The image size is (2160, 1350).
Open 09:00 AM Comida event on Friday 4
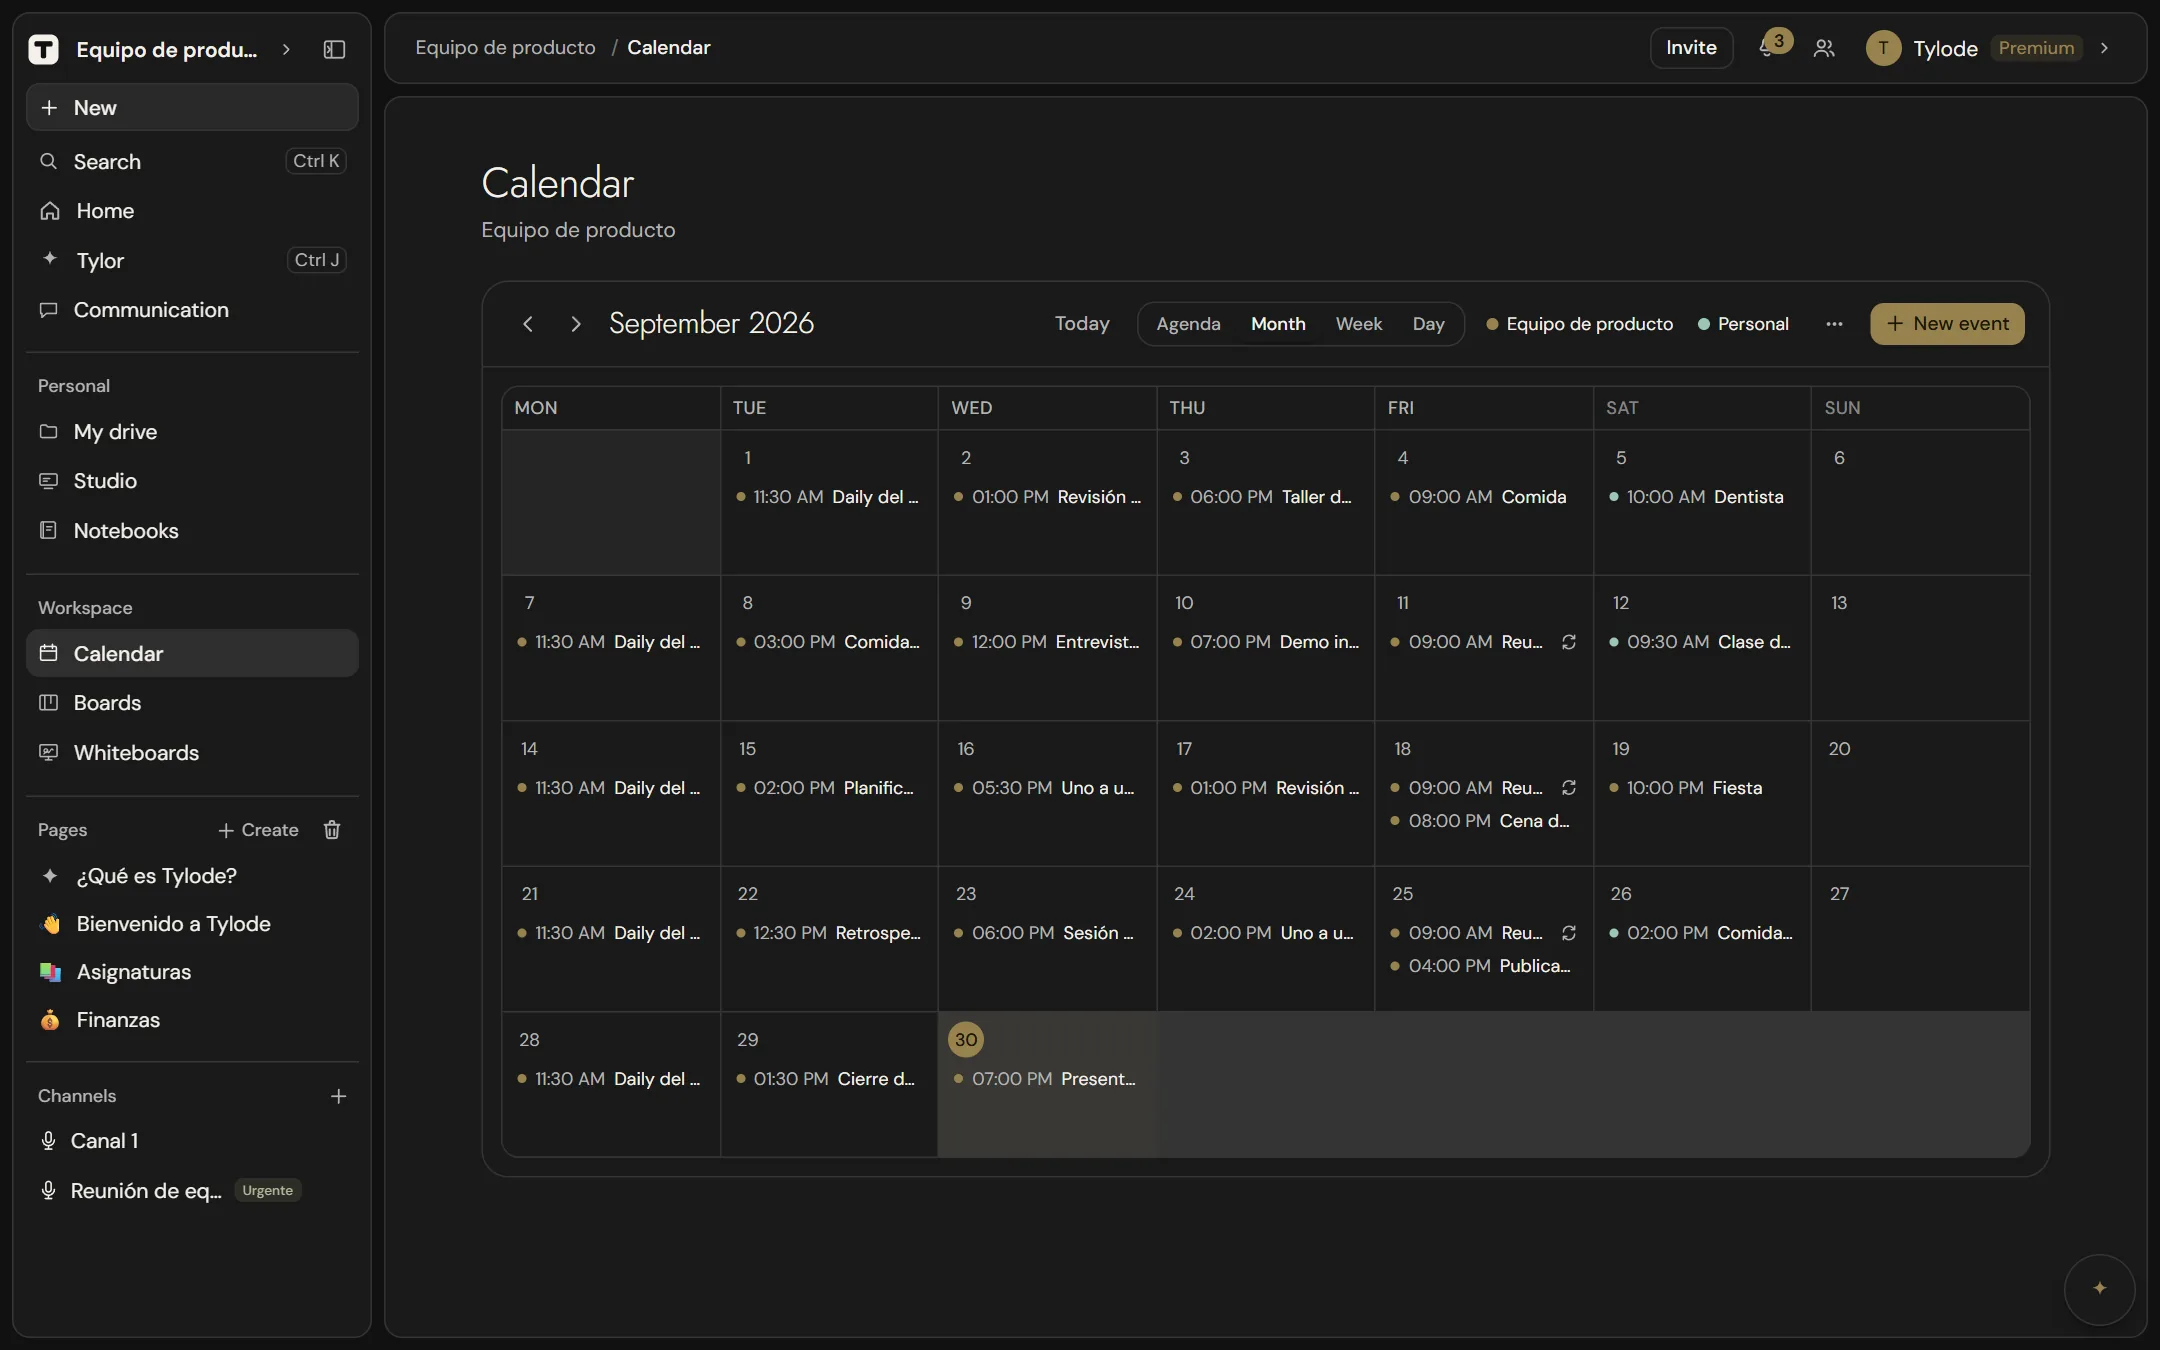pos(1482,497)
